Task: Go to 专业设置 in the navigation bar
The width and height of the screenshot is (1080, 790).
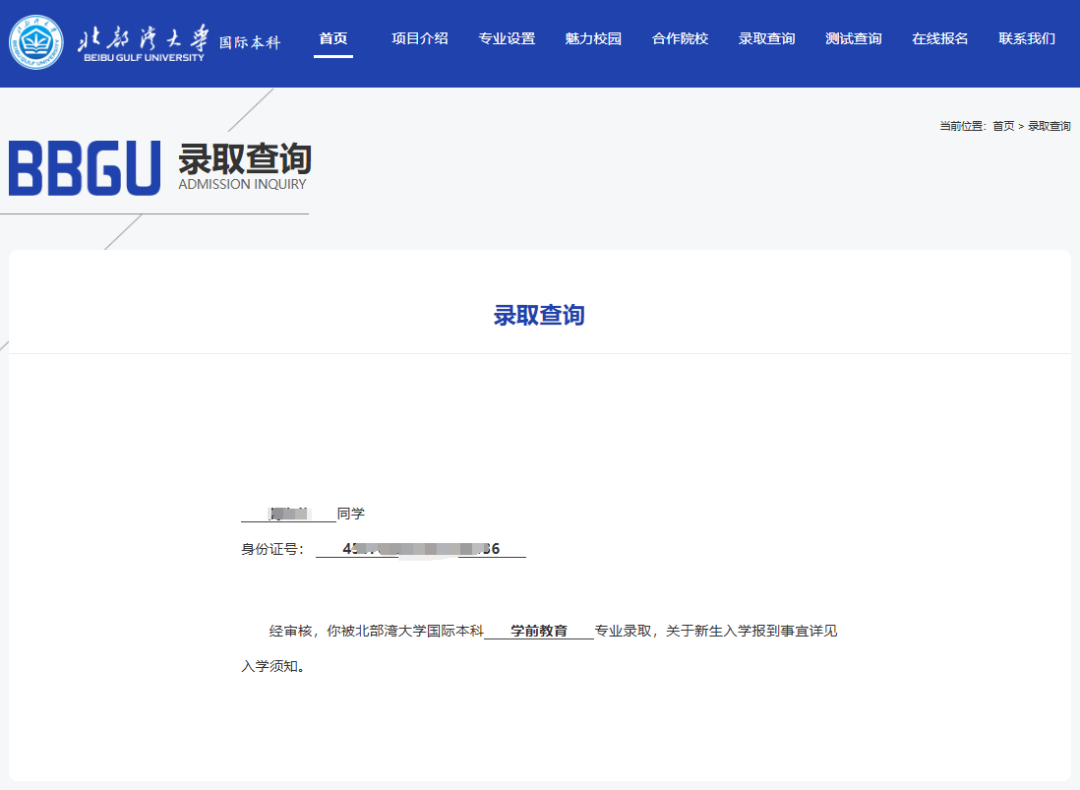Action: click(507, 39)
